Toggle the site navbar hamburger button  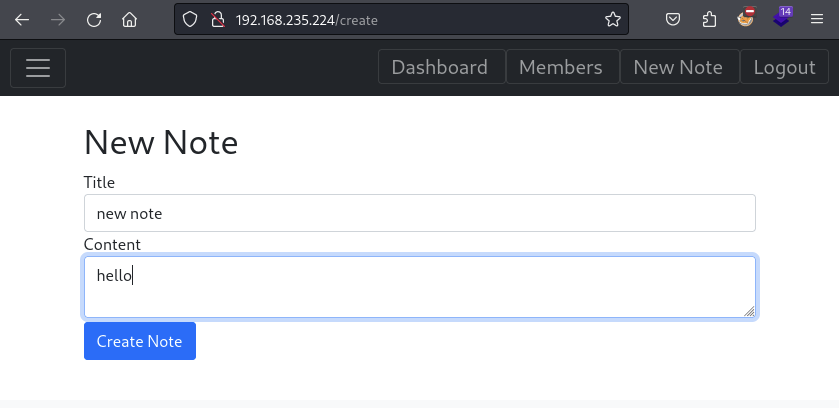[x=38, y=67]
